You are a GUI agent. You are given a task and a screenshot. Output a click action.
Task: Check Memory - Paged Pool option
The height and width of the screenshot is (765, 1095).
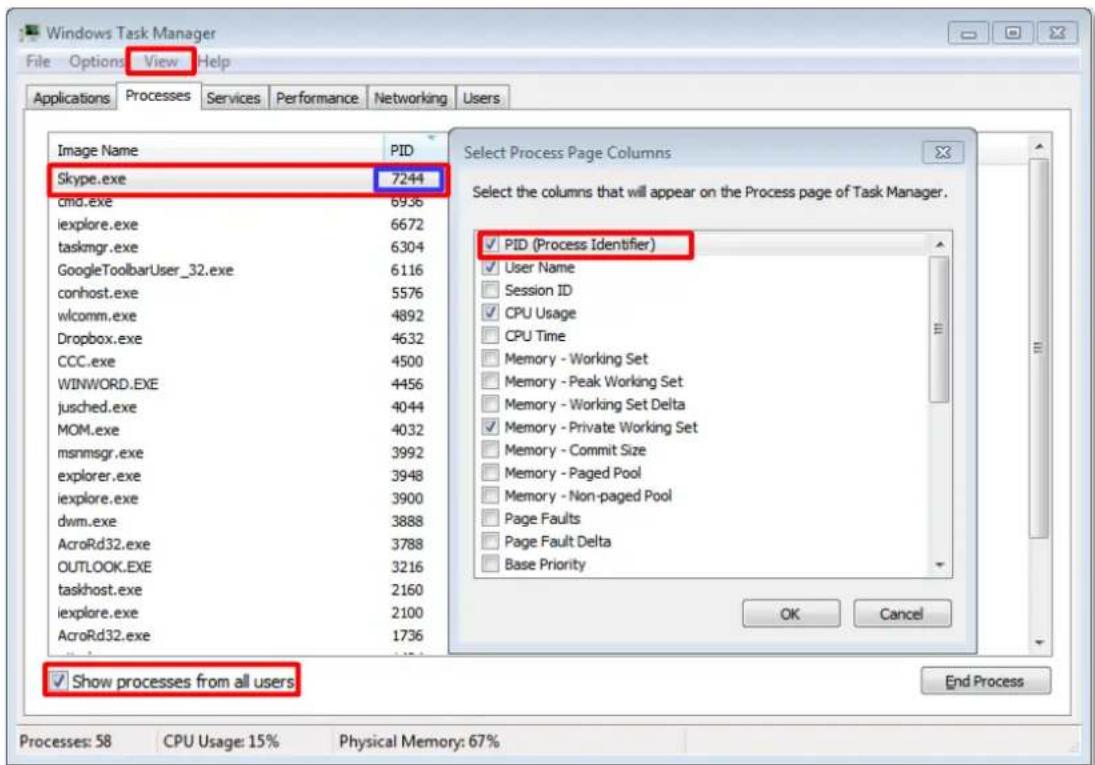(491, 473)
